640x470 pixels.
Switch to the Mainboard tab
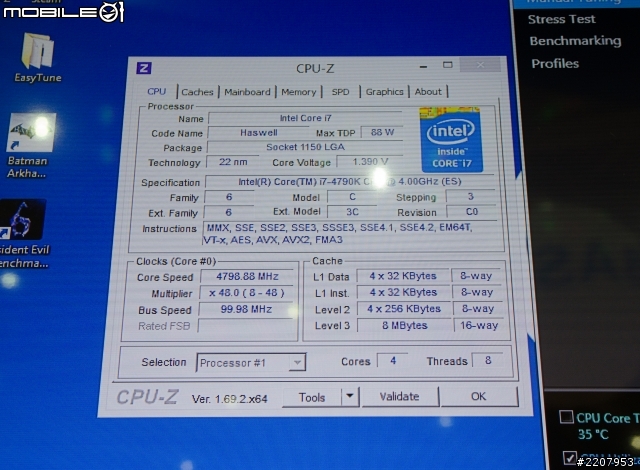pyautogui.click(x=247, y=92)
